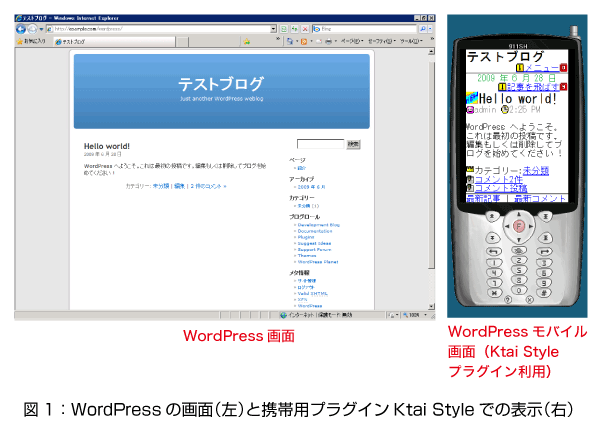This screenshot has height=432, width=600.
Task: Click the 未分類 category link under post
Action: [161, 186]
